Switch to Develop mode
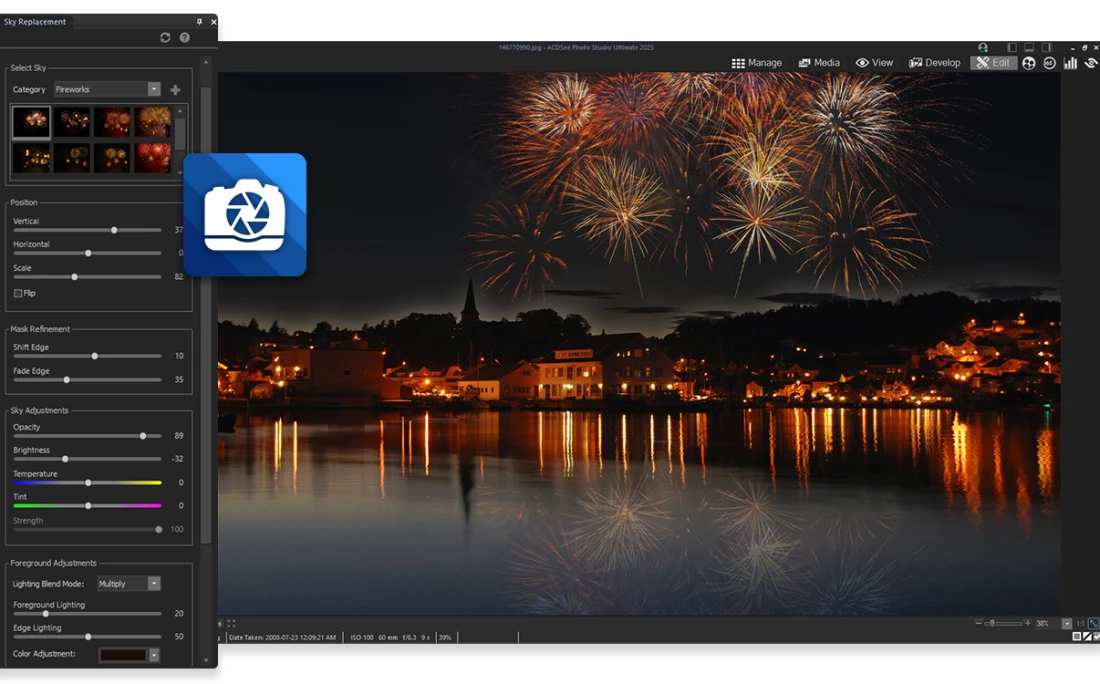 (934, 63)
